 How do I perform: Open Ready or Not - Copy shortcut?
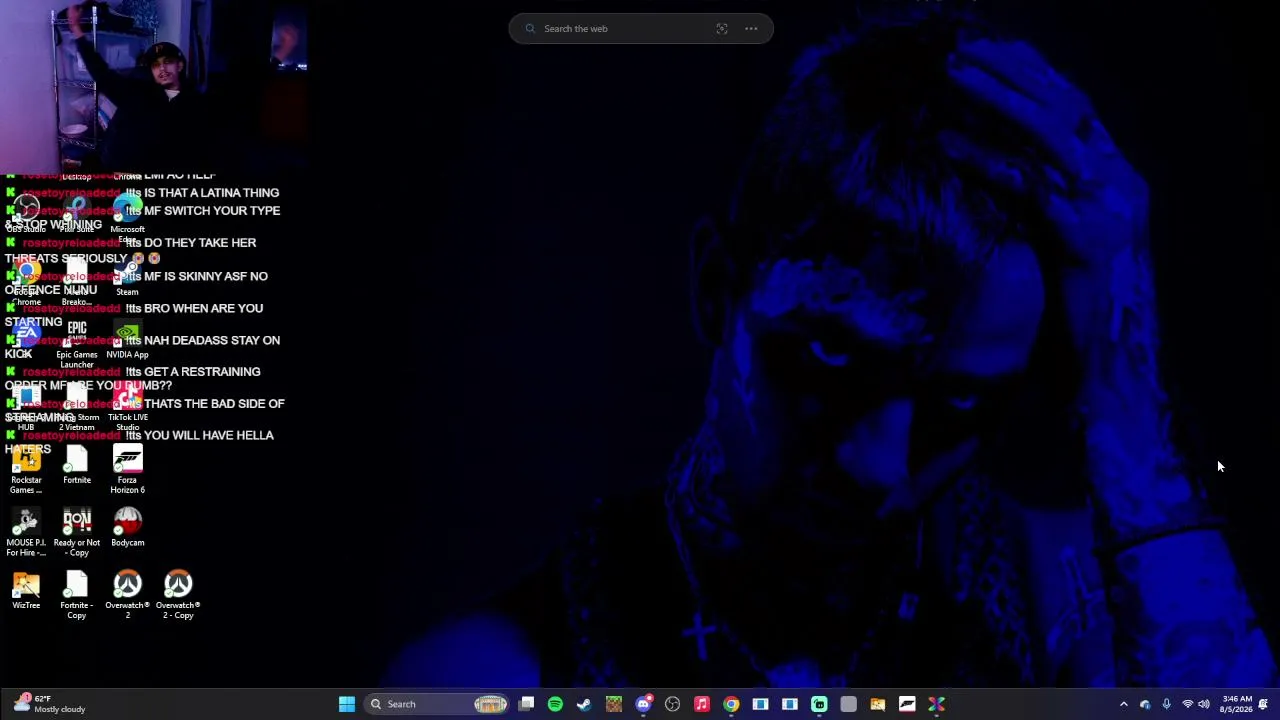click(77, 533)
